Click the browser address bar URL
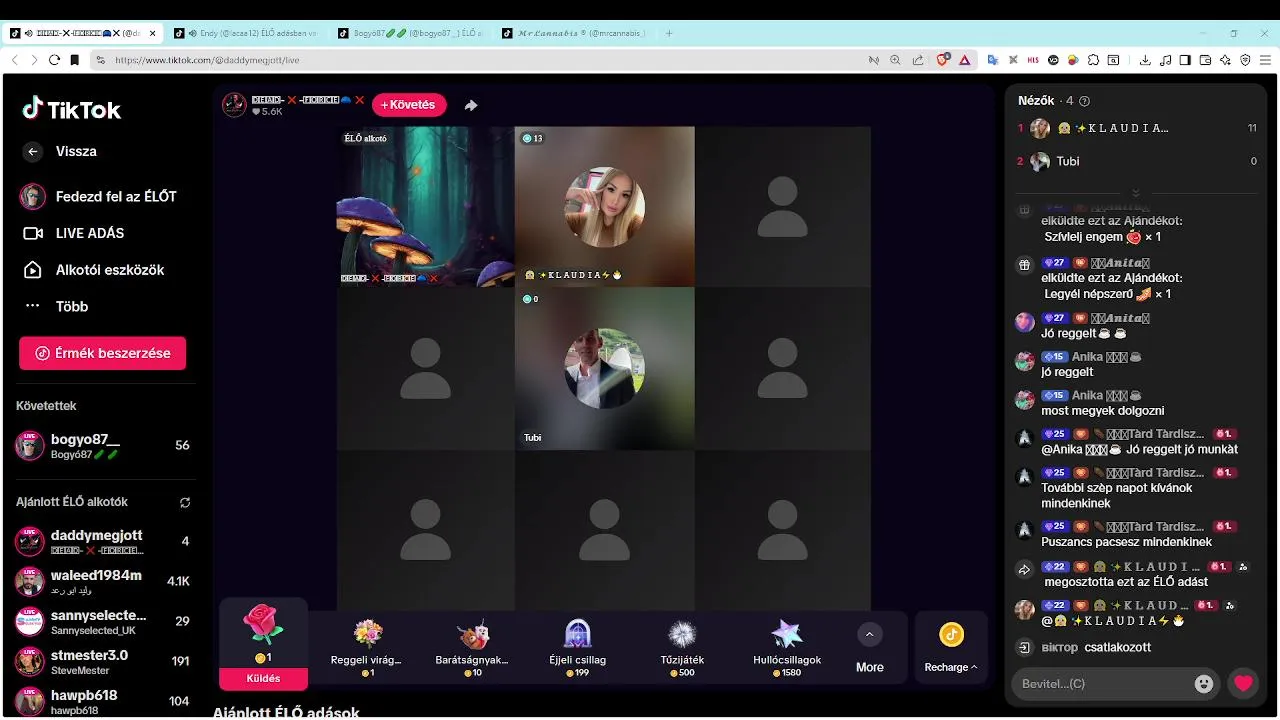This screenshot has height=720, width=1280. click(207, 60)
